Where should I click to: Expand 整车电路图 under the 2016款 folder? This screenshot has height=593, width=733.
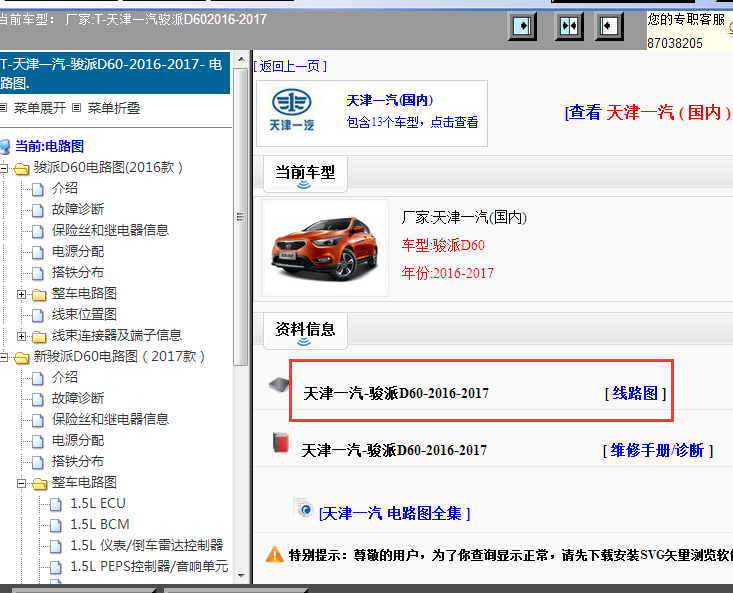pos(22,294)
